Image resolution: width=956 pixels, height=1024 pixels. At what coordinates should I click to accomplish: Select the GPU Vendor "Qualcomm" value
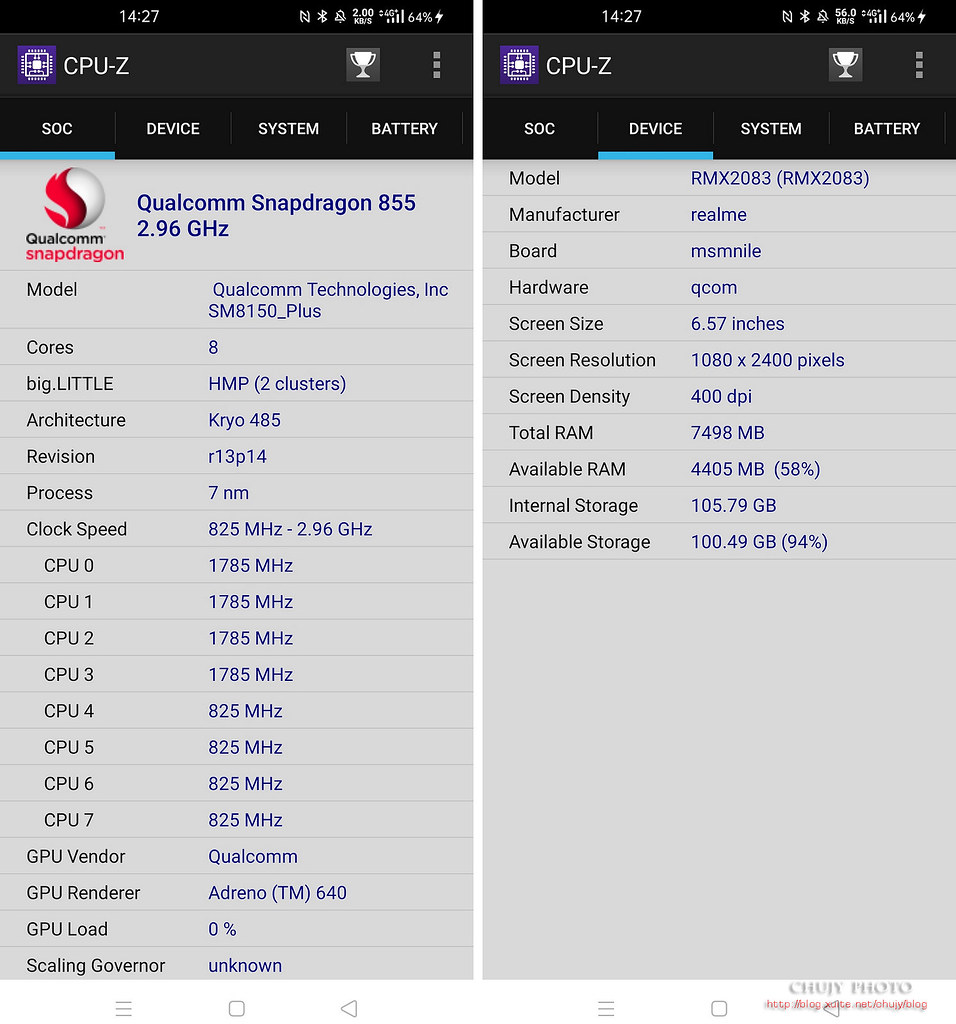pos(253,857)
